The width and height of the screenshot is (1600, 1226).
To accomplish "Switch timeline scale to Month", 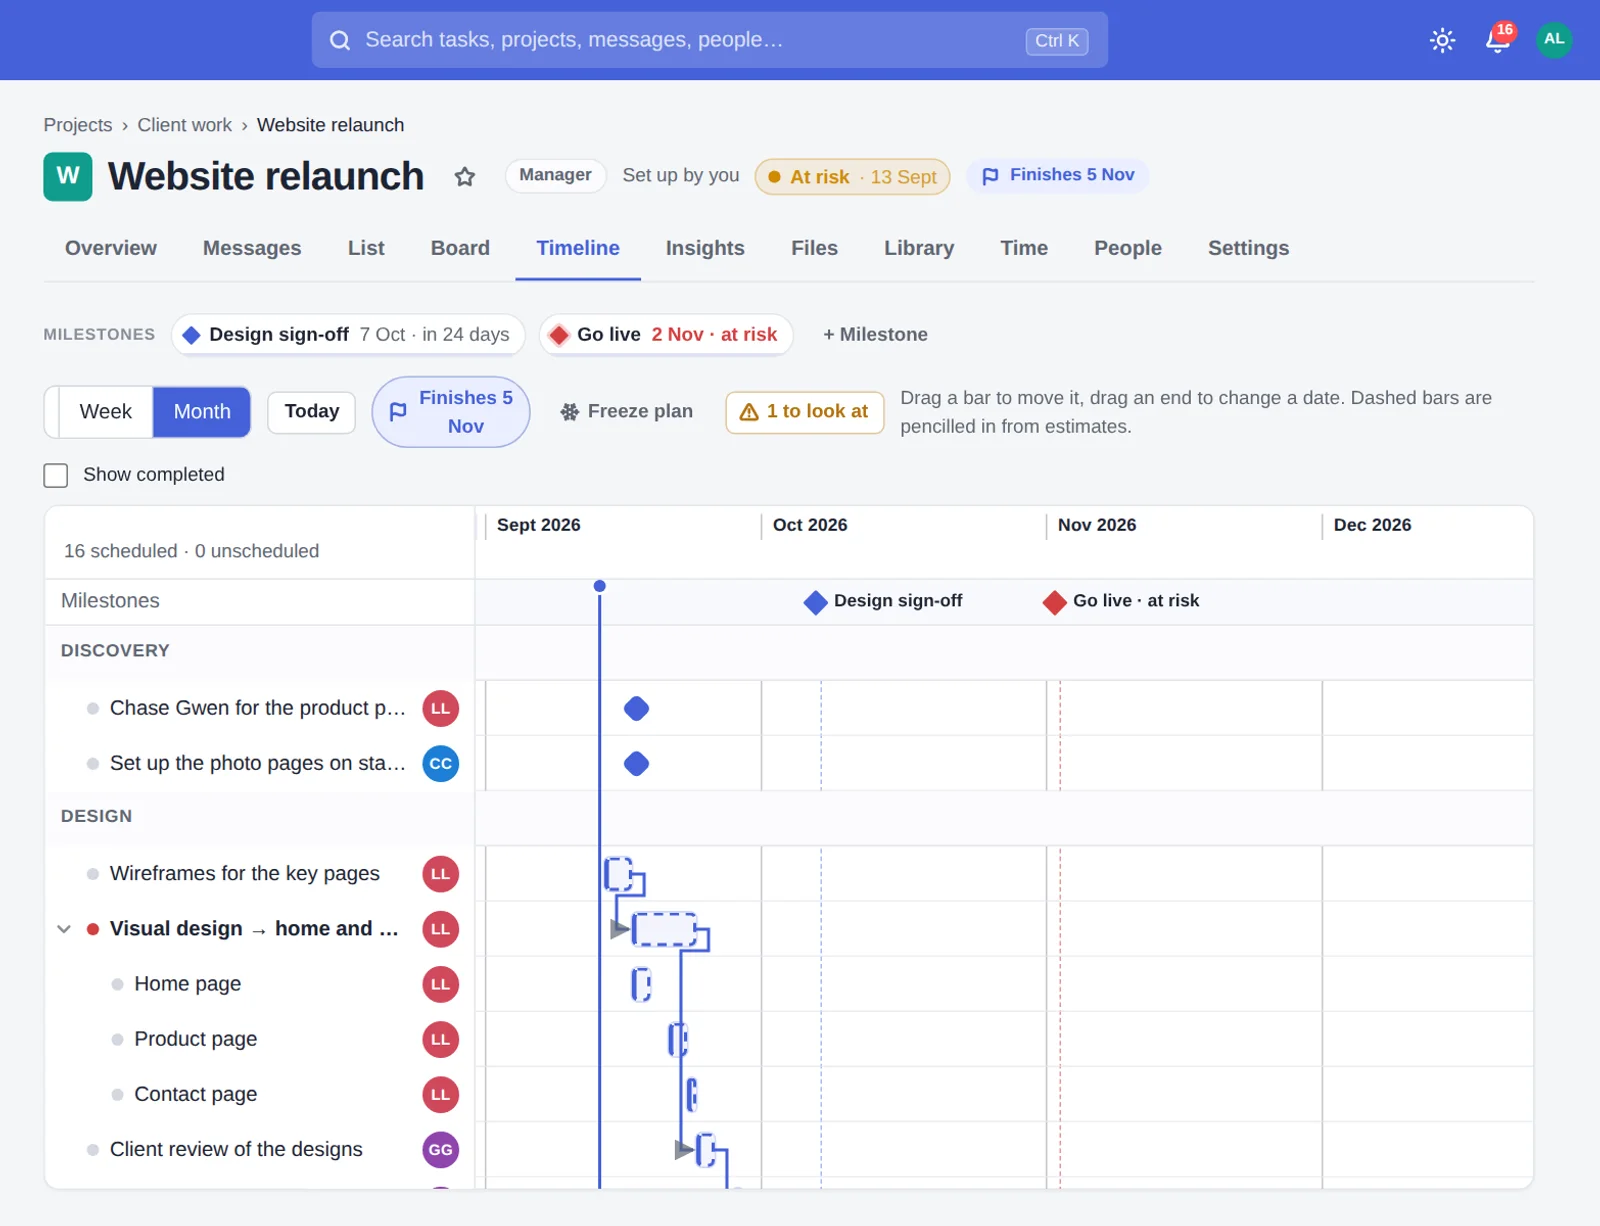I will 202,412.
